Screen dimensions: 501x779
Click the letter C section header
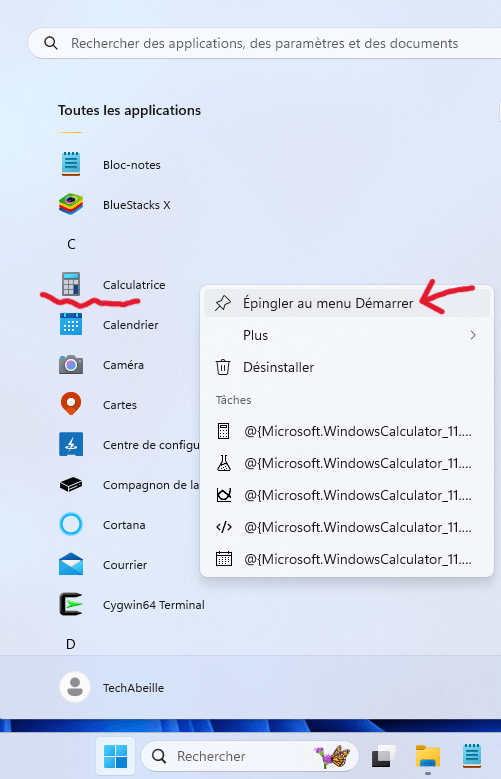click(71, 244)
